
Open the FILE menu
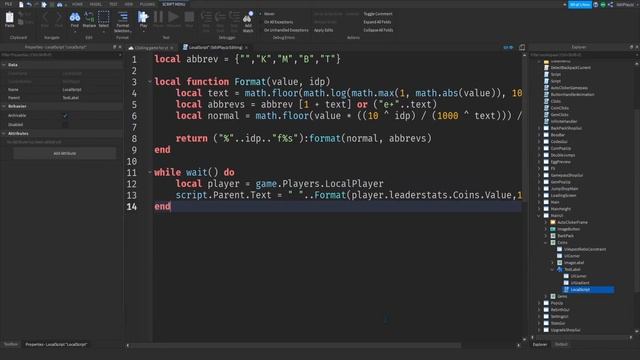click(x=8, y=4)
